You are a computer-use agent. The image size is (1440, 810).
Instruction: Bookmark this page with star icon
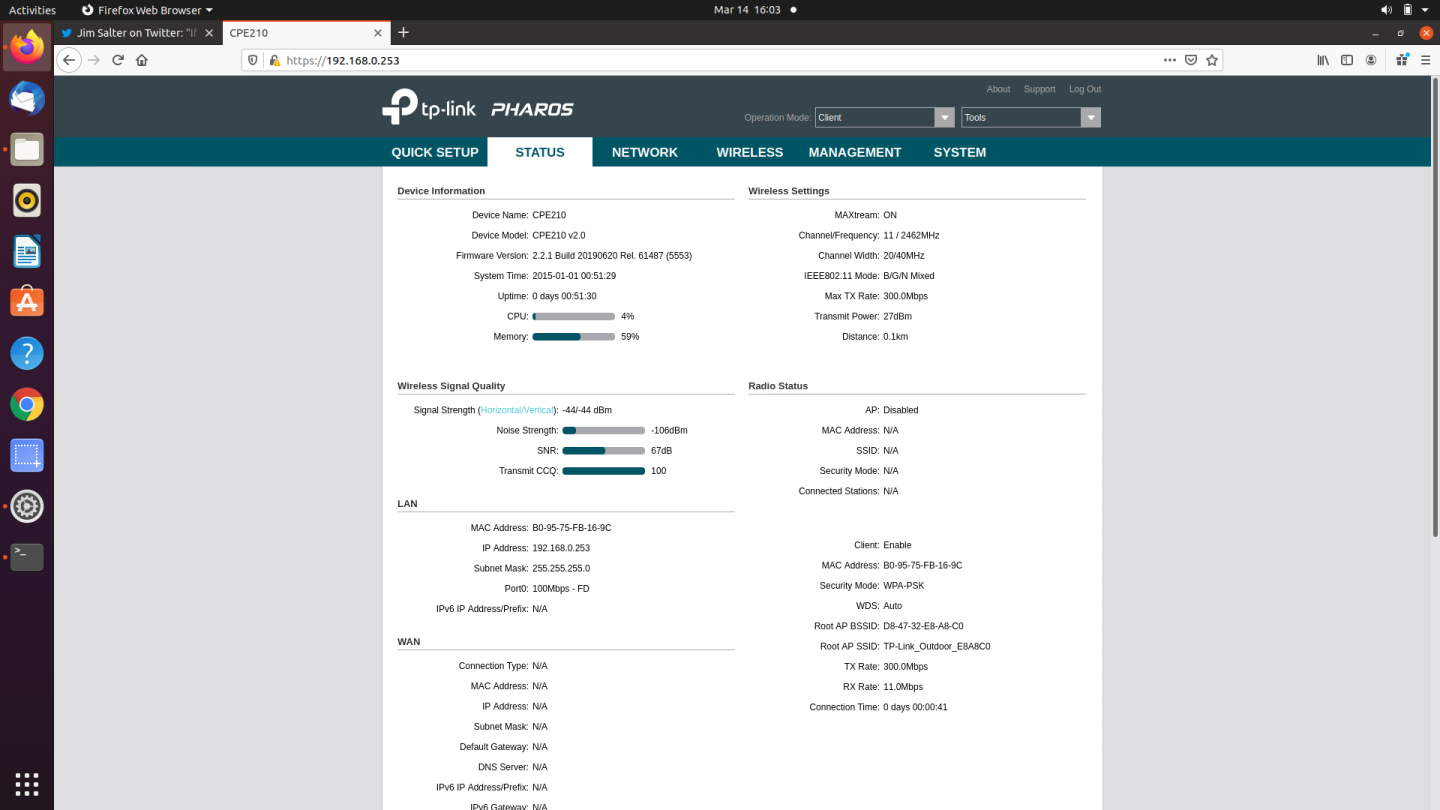click(1212, 60)
